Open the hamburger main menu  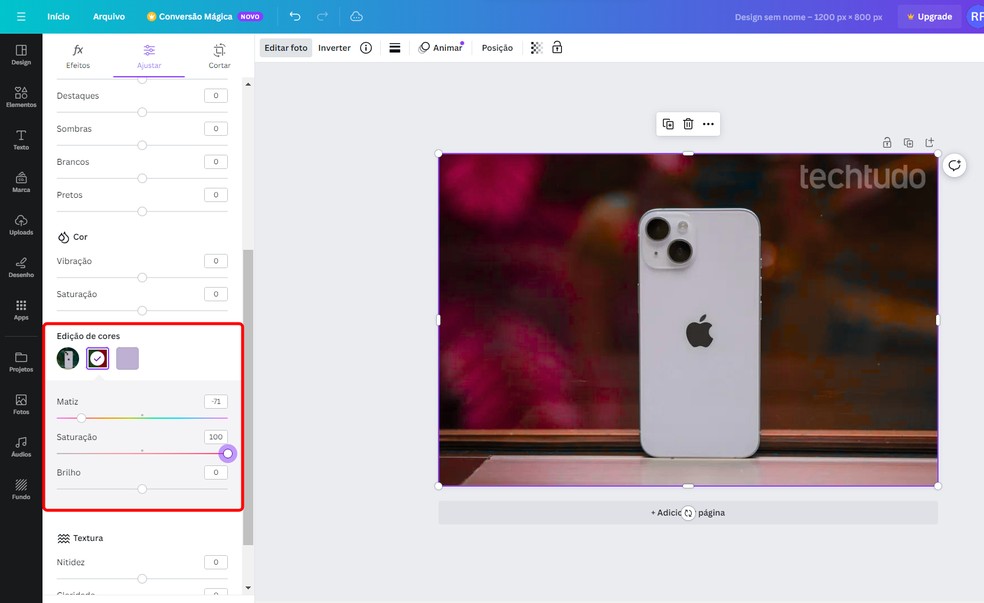[21, 16]
